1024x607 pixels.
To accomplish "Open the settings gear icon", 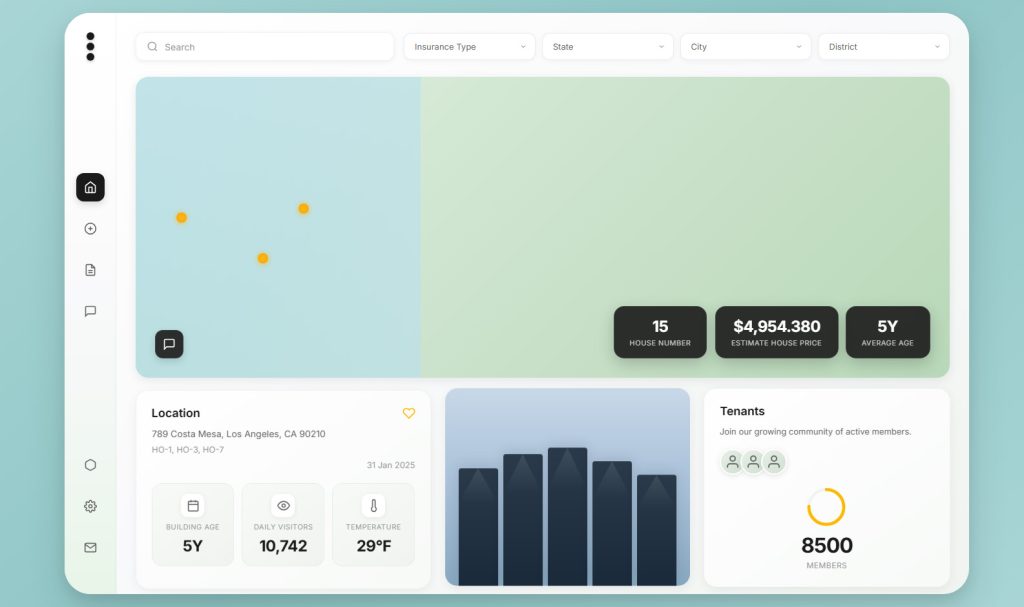I will pos(90,506).
